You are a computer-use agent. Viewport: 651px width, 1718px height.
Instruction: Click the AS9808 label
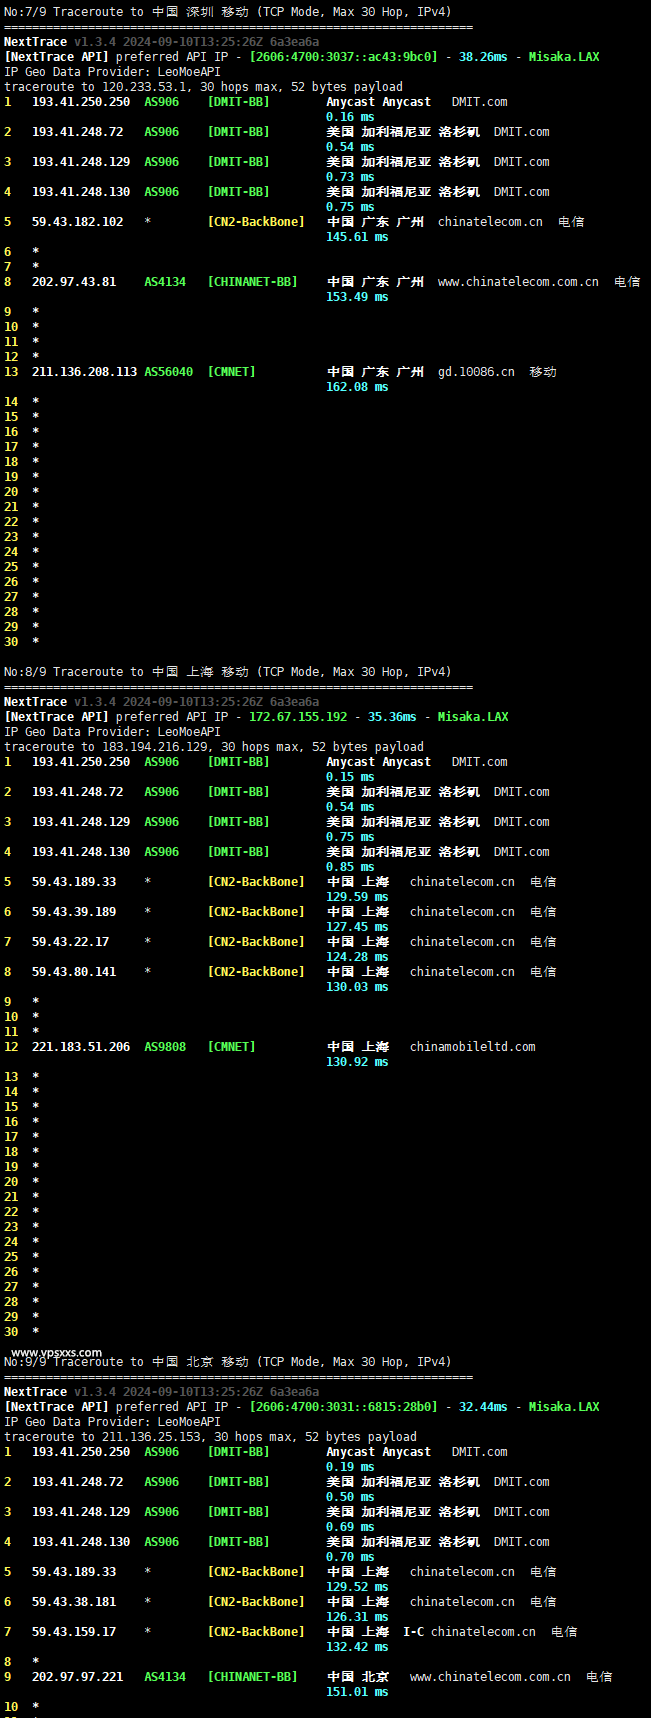(165, 1047)
